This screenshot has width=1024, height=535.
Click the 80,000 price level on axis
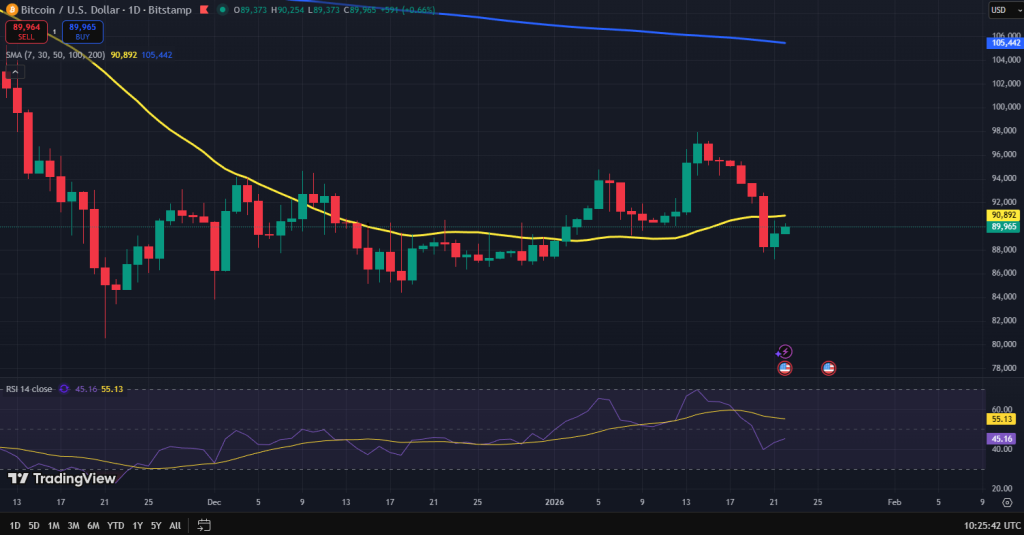[1006, 344]
